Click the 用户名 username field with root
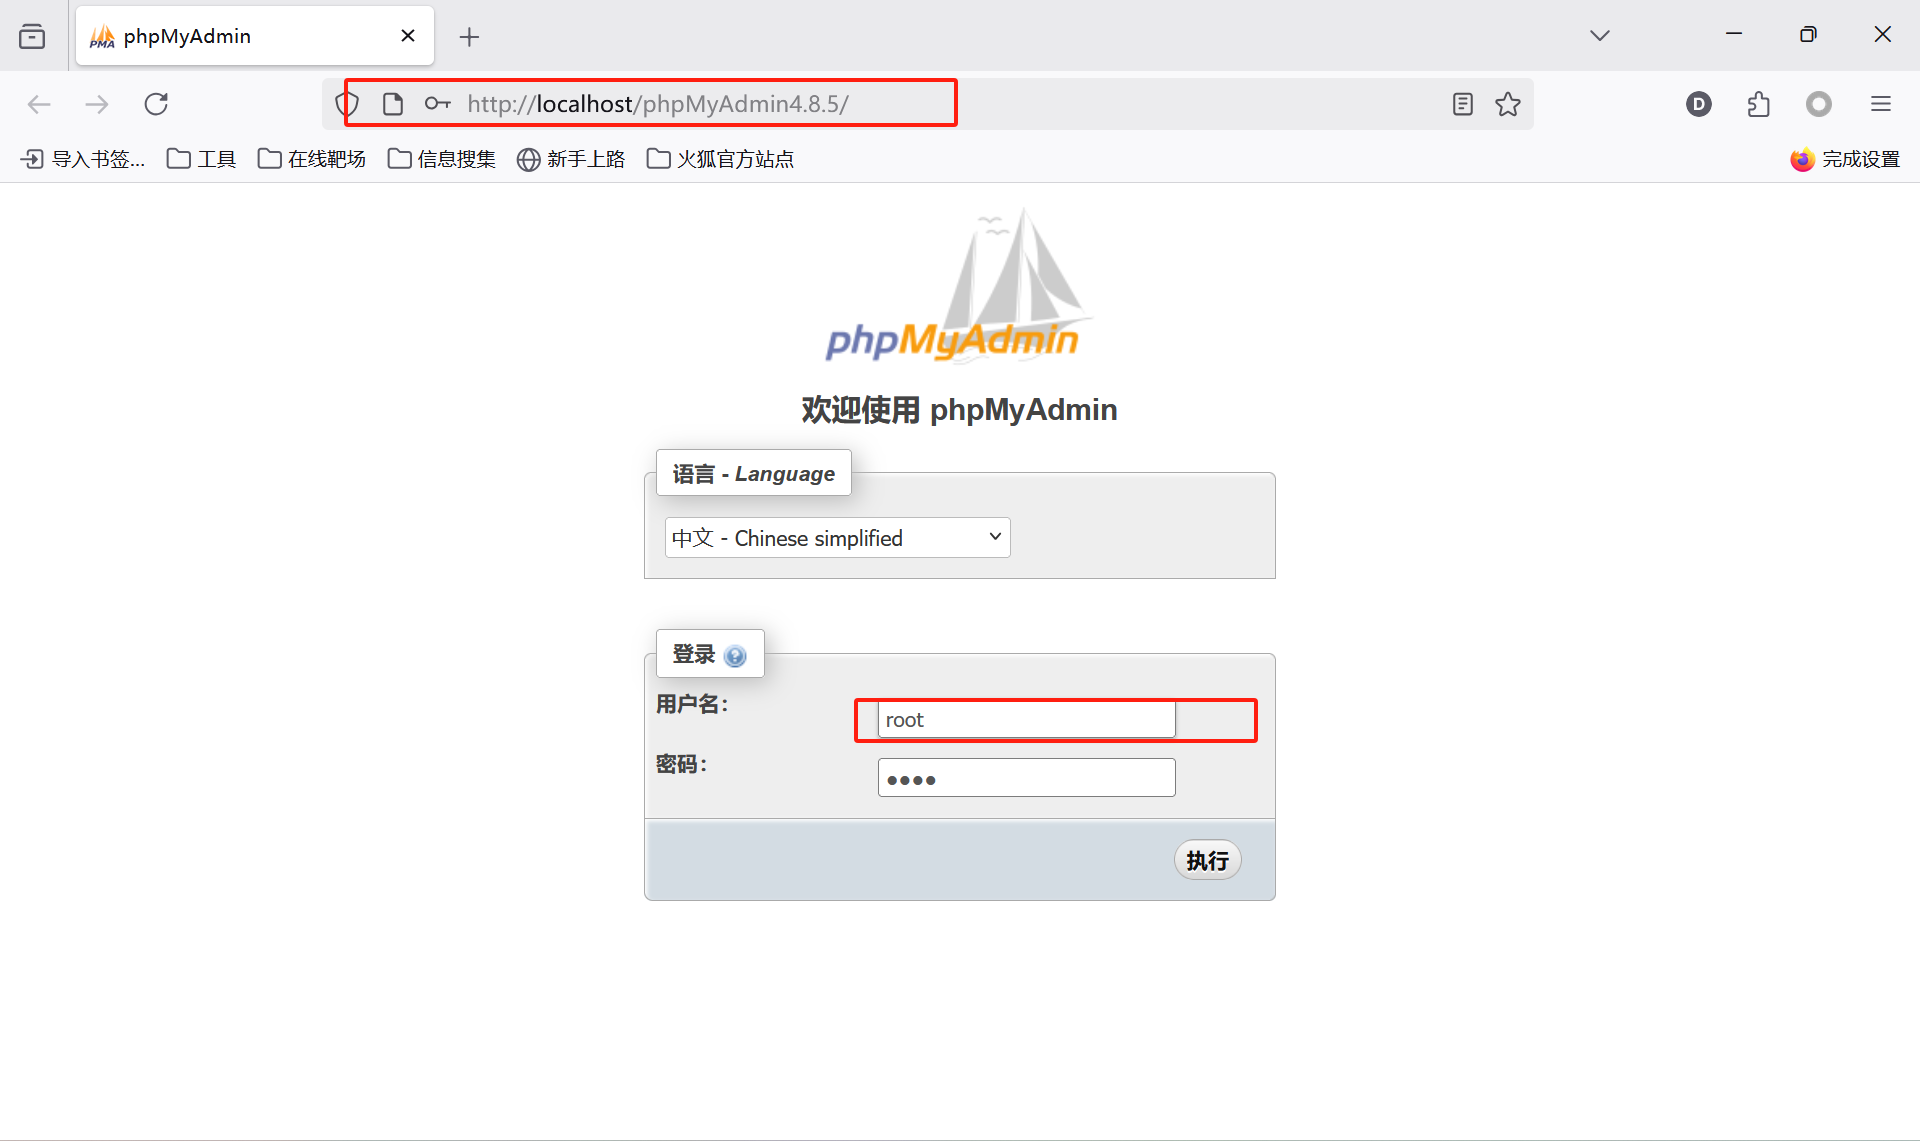The height and width of the screenshot is (1141, 1920). point(1026,719)
